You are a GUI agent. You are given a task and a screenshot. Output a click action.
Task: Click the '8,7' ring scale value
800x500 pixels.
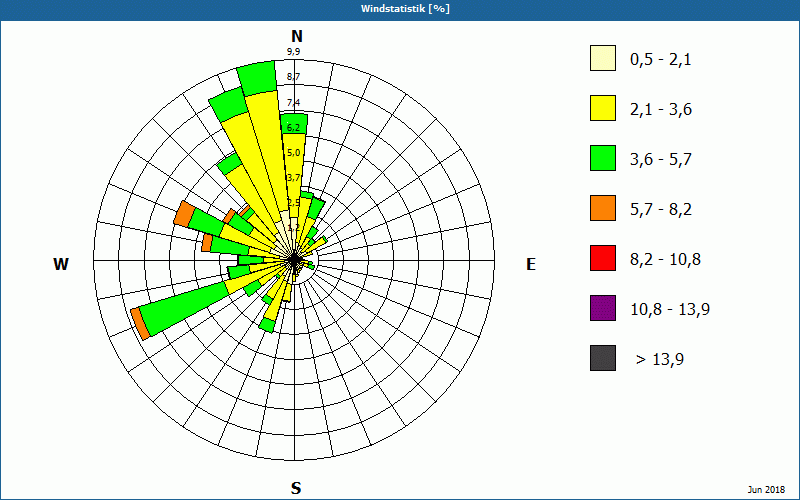[x=293, y=77]
